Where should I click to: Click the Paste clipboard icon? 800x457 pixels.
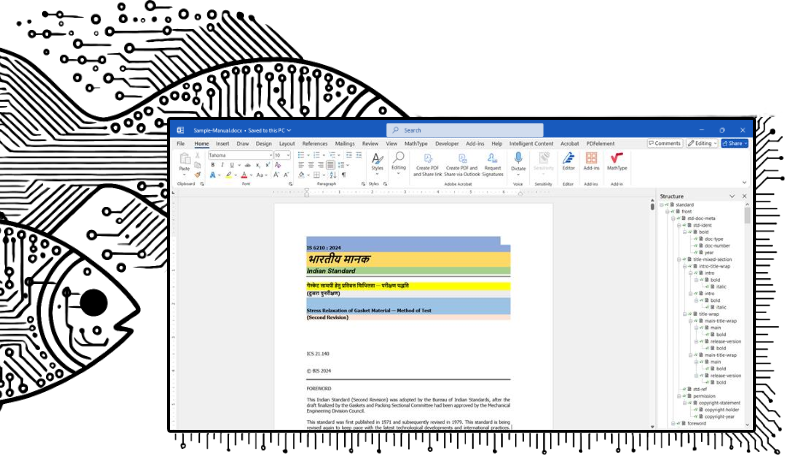[x=184, y=159]
